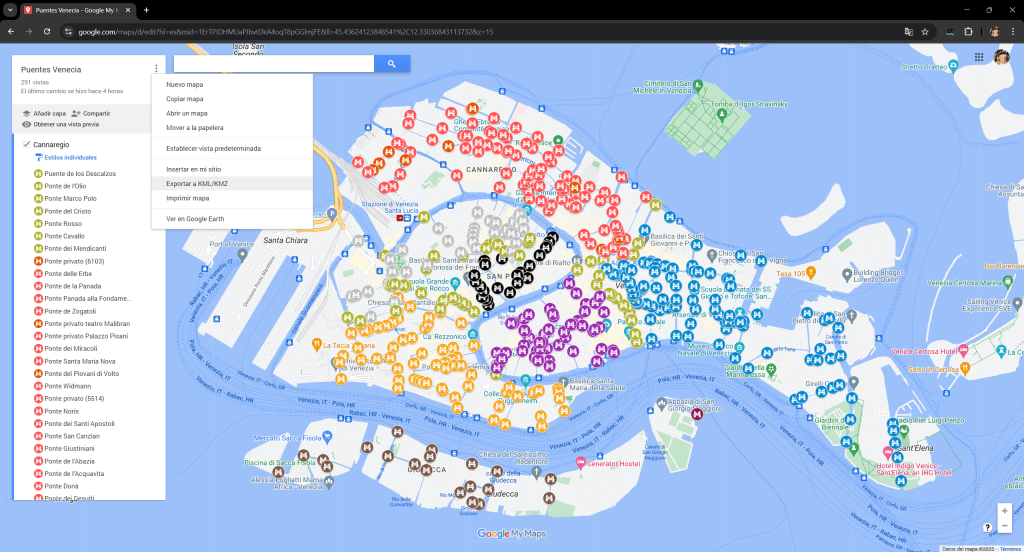Select Ponte Marco Polo in the list
The width and height of the screenshot is (1024, 552).
[x=70, y=198]
